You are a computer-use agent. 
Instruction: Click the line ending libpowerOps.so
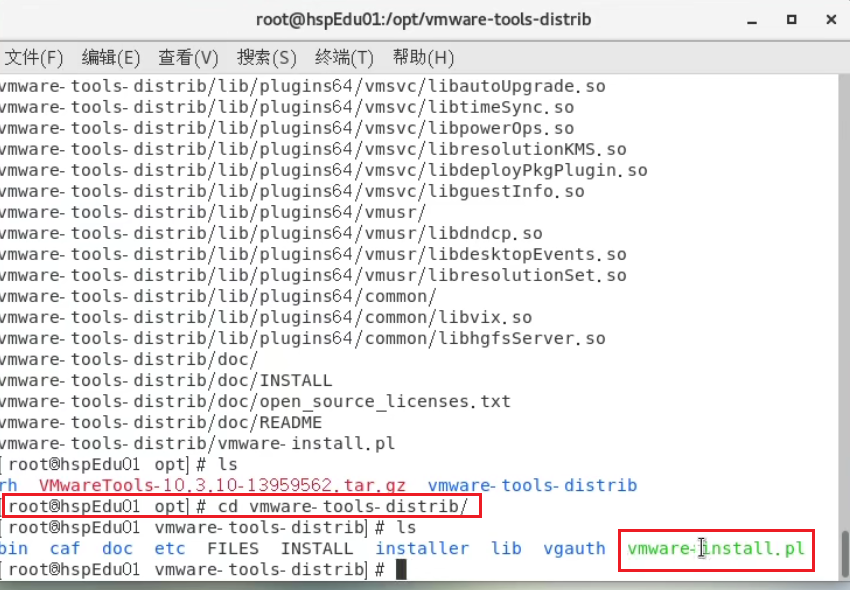287,129
